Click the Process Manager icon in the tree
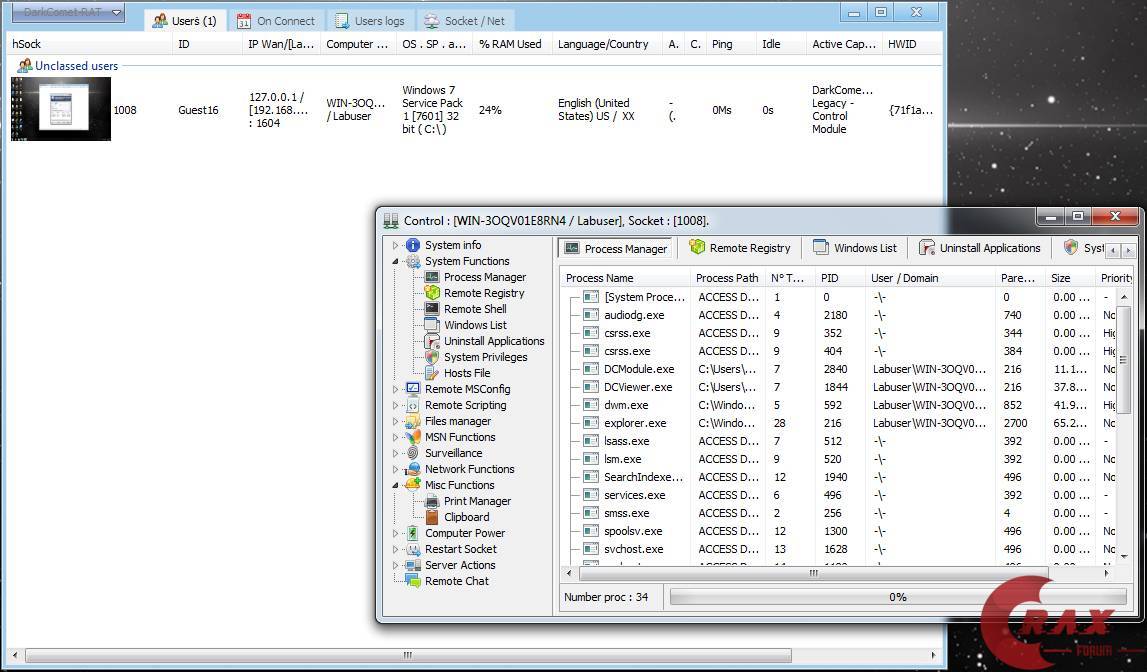This screenshot has width=1147, height=672. (432, 277)
